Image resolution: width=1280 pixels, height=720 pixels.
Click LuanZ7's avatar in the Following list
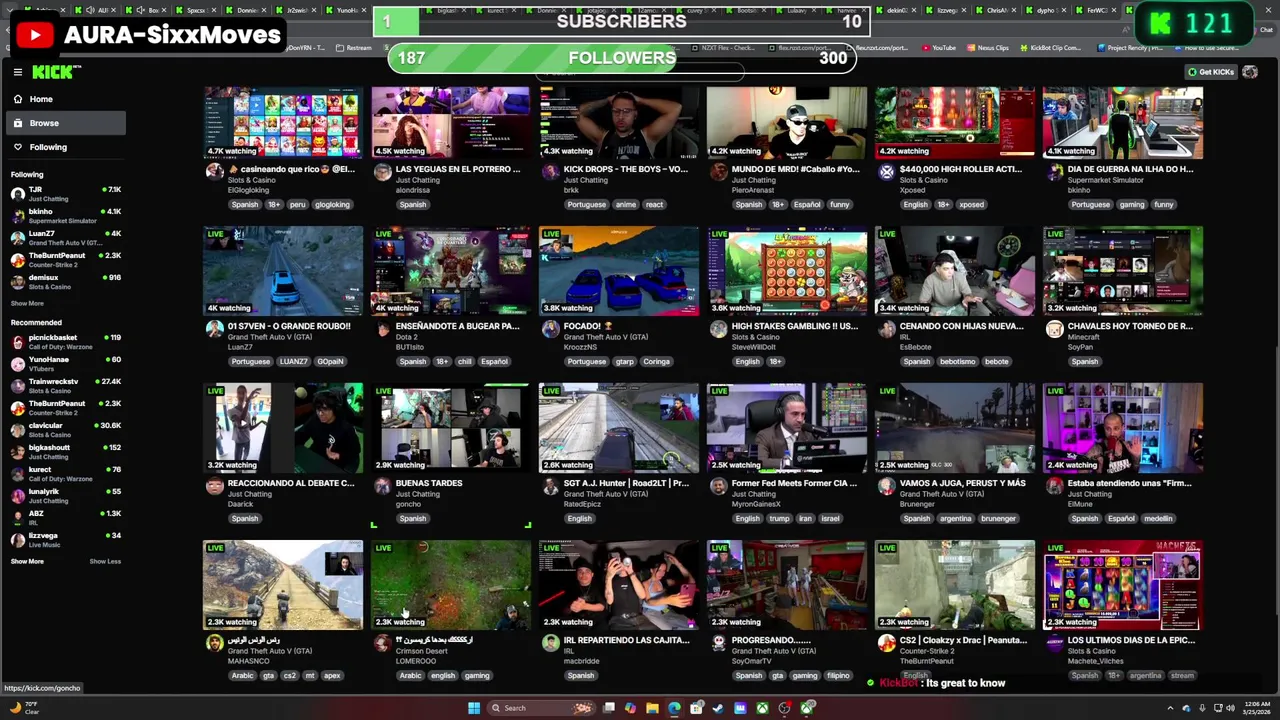pyautogui.click(x=18, y=237)
